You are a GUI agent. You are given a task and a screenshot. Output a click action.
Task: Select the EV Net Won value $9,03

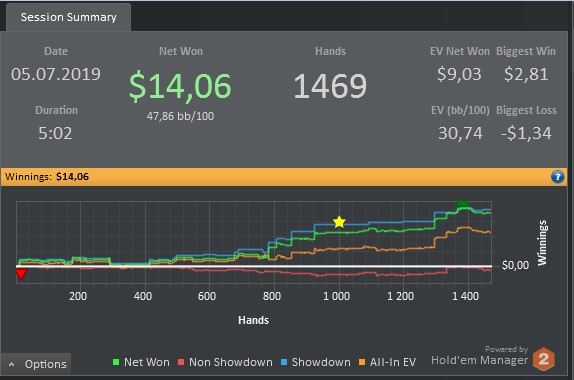click(459, 74)
